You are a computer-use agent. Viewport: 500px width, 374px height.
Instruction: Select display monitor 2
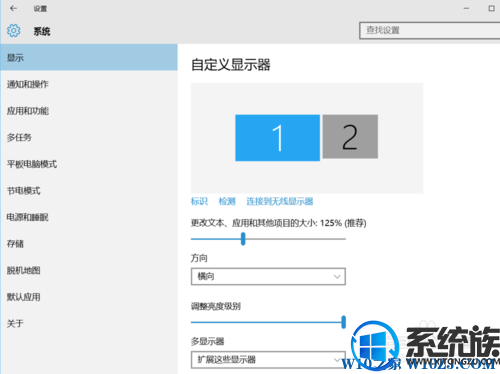350,137
